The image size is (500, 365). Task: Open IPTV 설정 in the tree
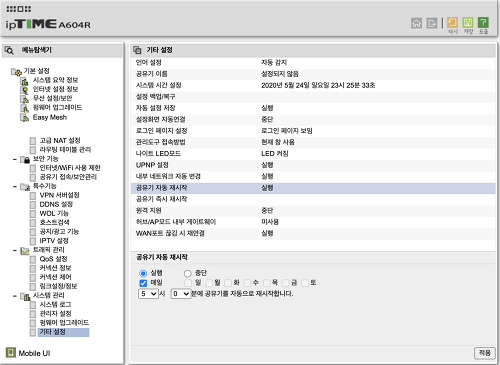tap(54, 241)
